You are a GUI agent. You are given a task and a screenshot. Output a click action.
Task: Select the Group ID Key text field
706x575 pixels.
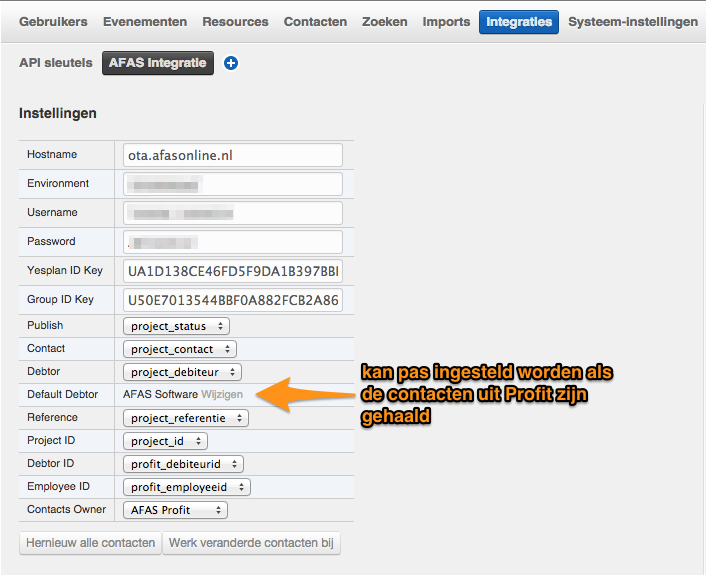(232, 300)
